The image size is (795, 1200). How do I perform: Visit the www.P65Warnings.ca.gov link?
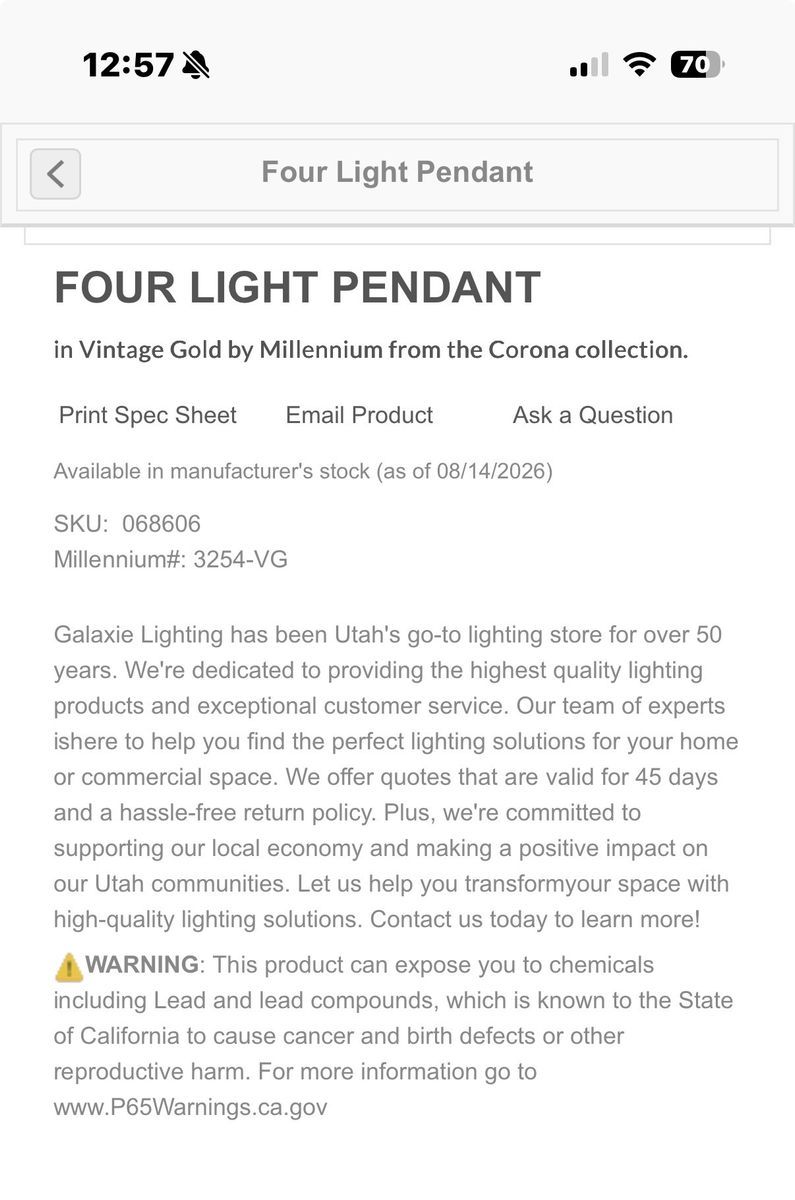click(x=190, y=1107)
